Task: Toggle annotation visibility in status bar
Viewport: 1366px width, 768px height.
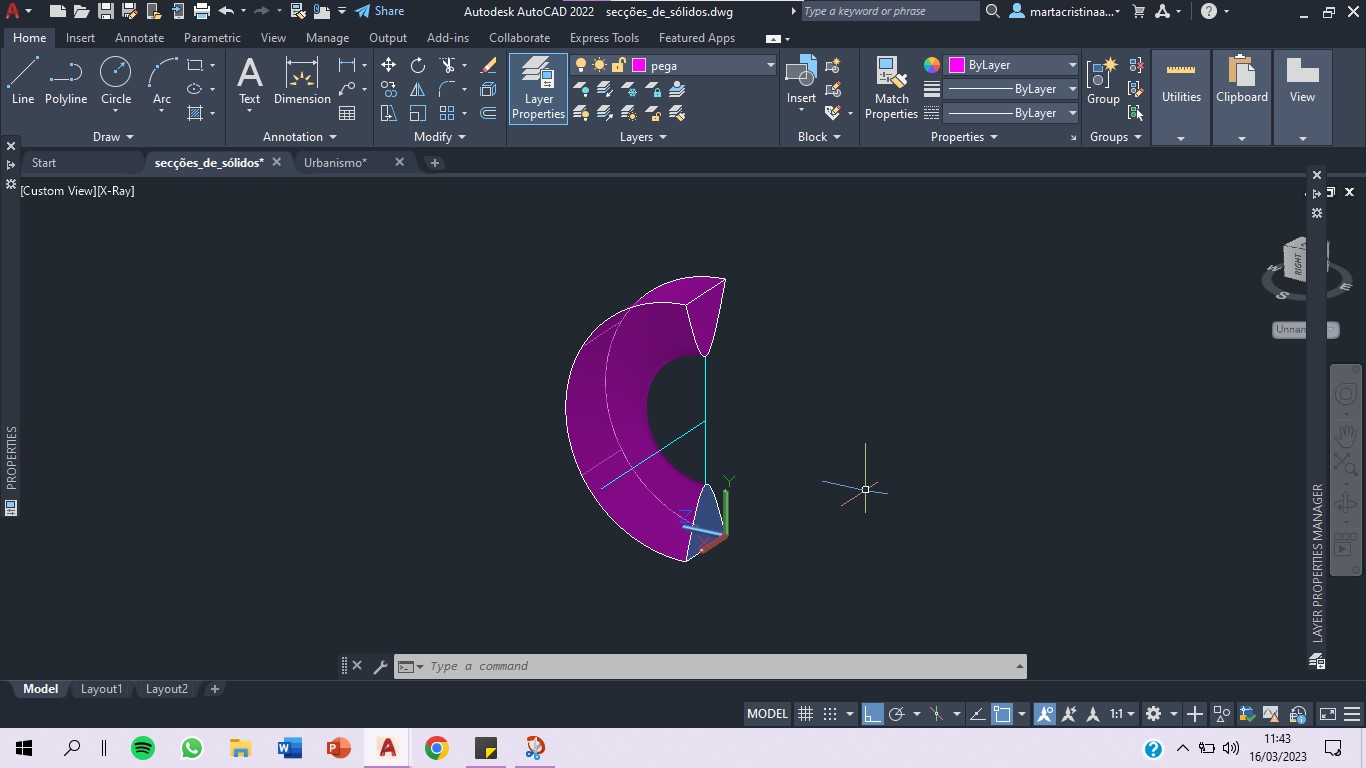Action: tap(1045, 714)
